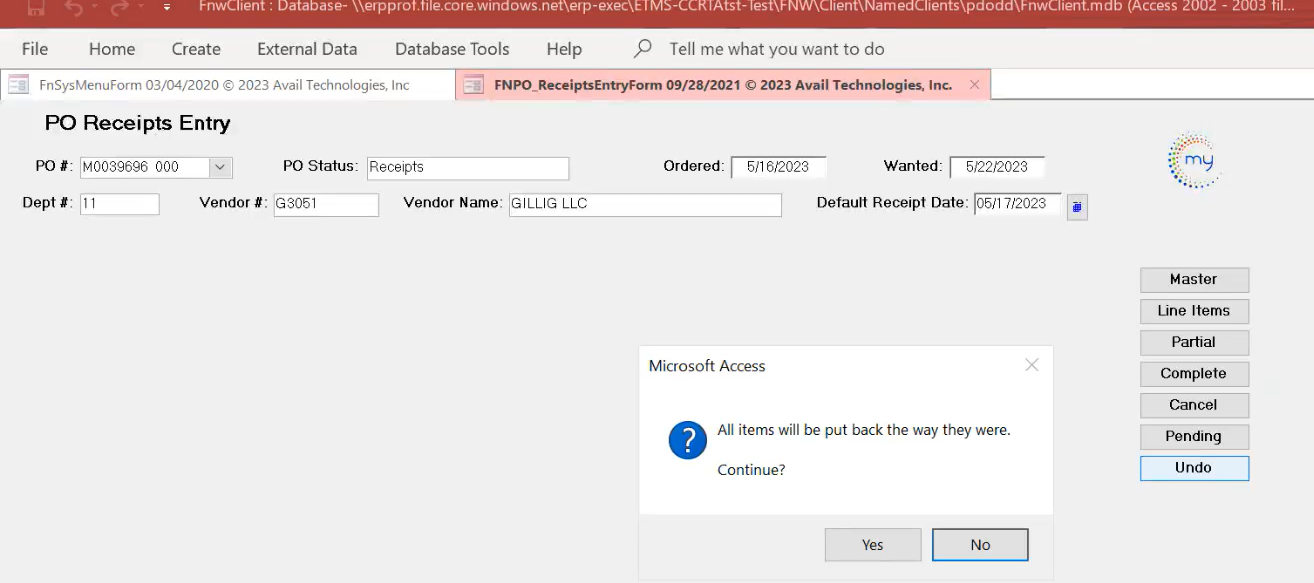The width and height of the screenshot is (1314, 583).
Task: Click the Default Receipt Date input field
Action: point(1017,204)
